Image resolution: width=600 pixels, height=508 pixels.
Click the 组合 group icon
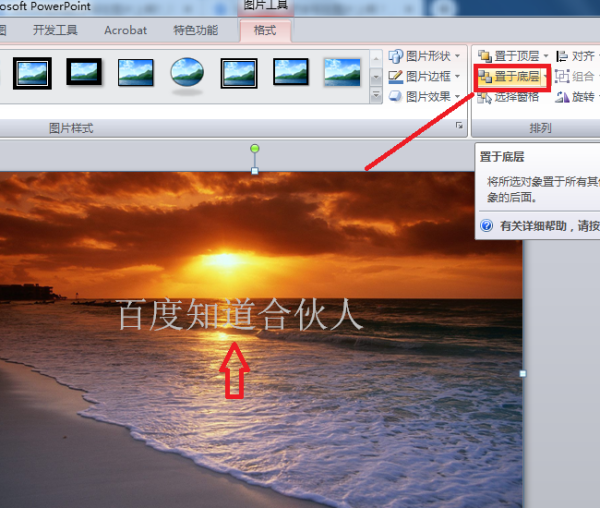tap(562, 77)
